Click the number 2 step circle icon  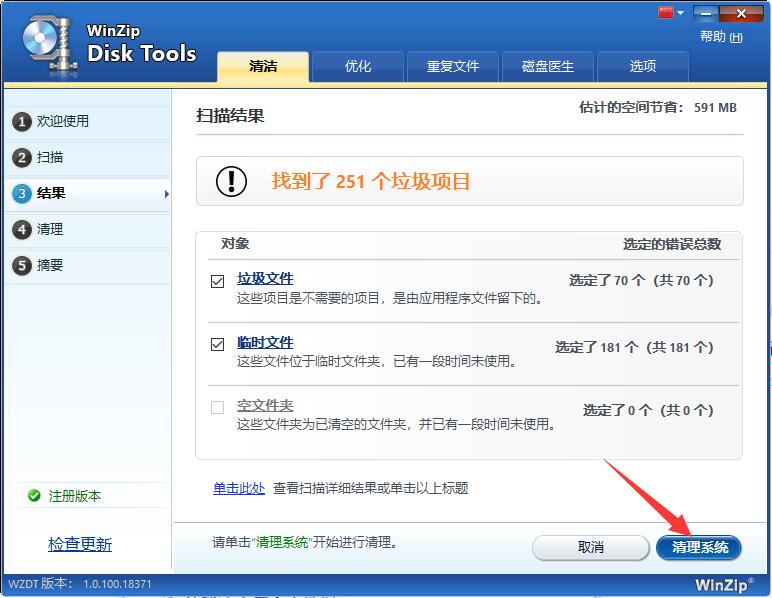click(22, 158)
